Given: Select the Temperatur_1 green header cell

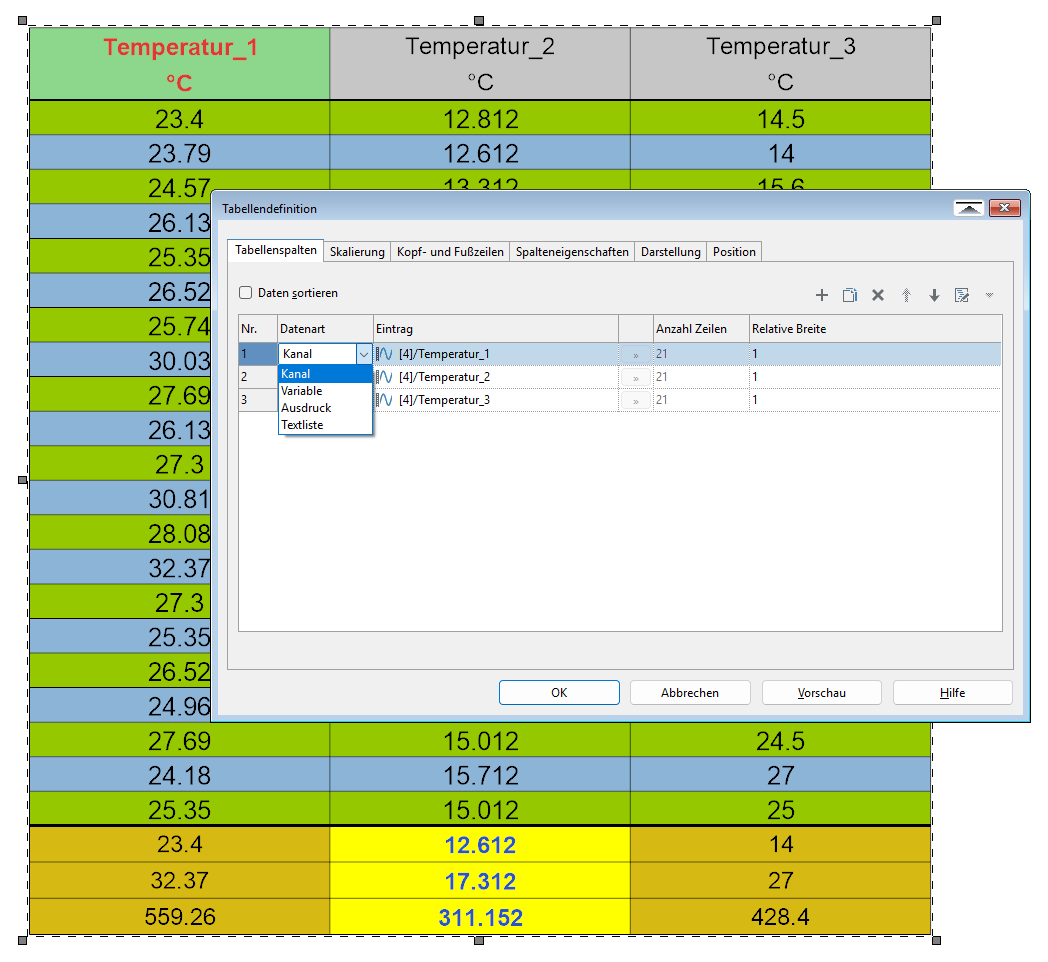Looking at the screenshot, I should 180,62.
